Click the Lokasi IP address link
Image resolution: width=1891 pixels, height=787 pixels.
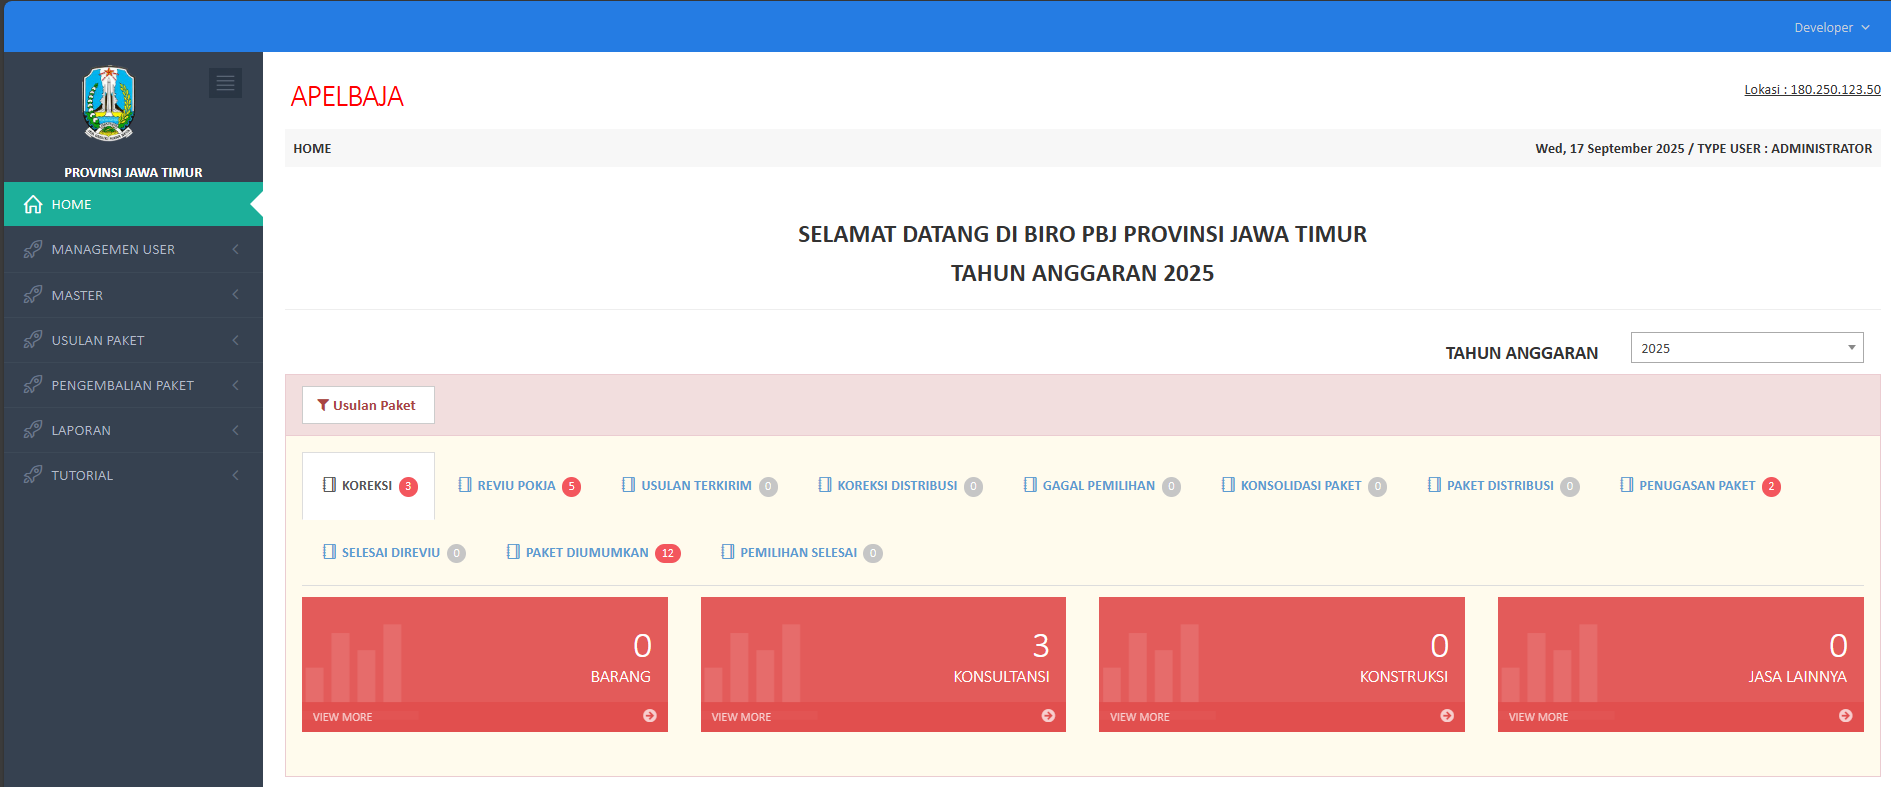click(1812, 90)
